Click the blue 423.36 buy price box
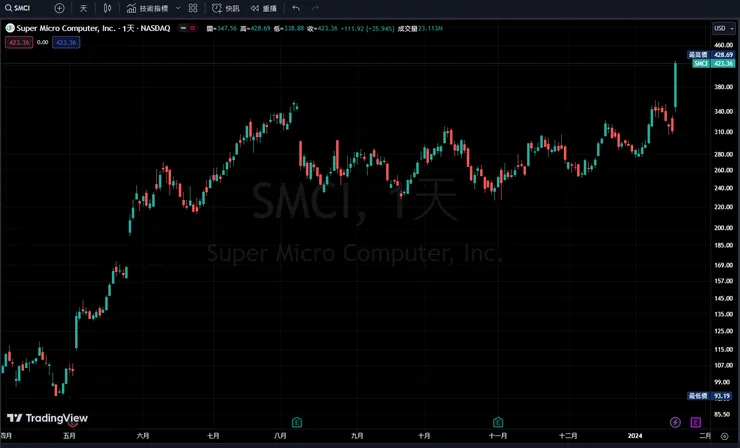 [66, 42]
